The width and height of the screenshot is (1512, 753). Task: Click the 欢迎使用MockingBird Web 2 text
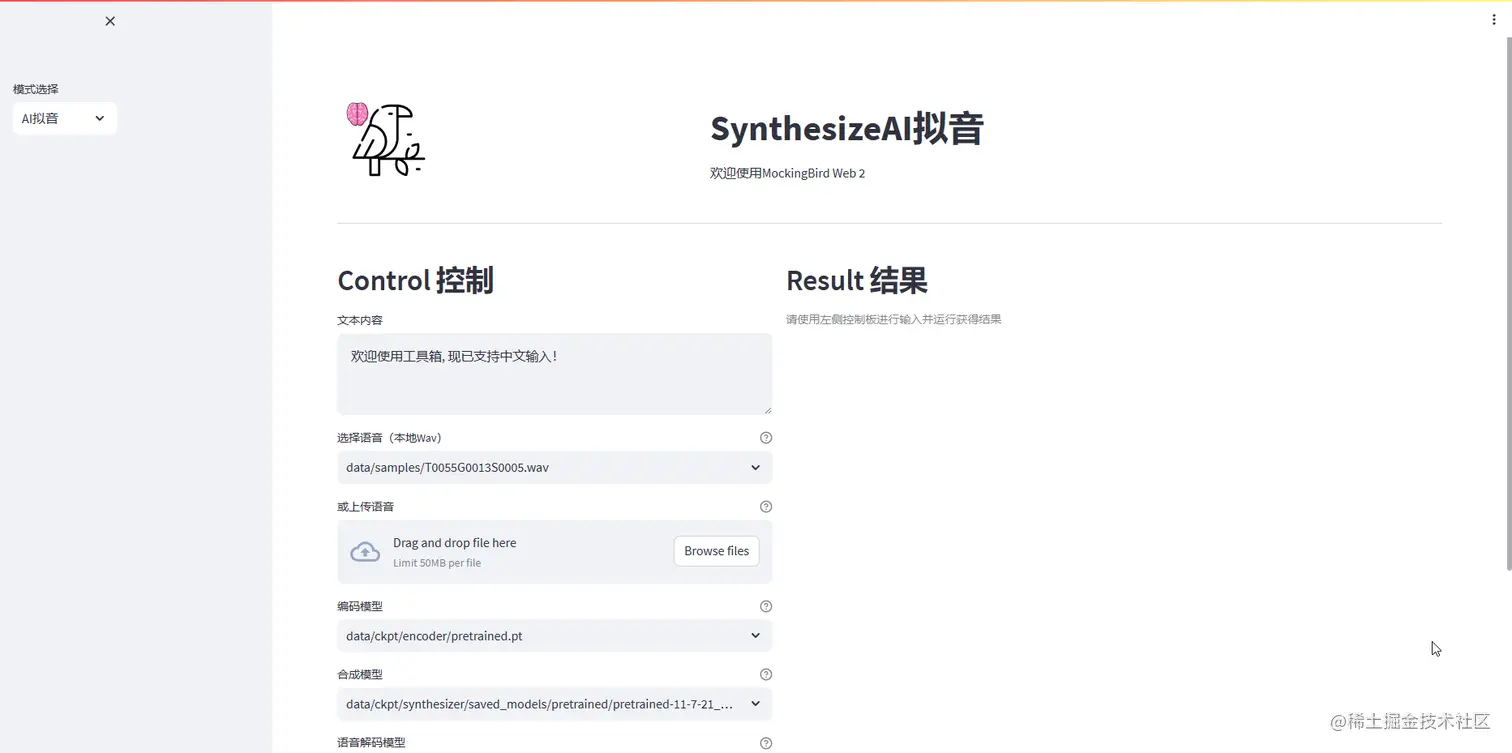pyautogui.click(x=787, y=173)
